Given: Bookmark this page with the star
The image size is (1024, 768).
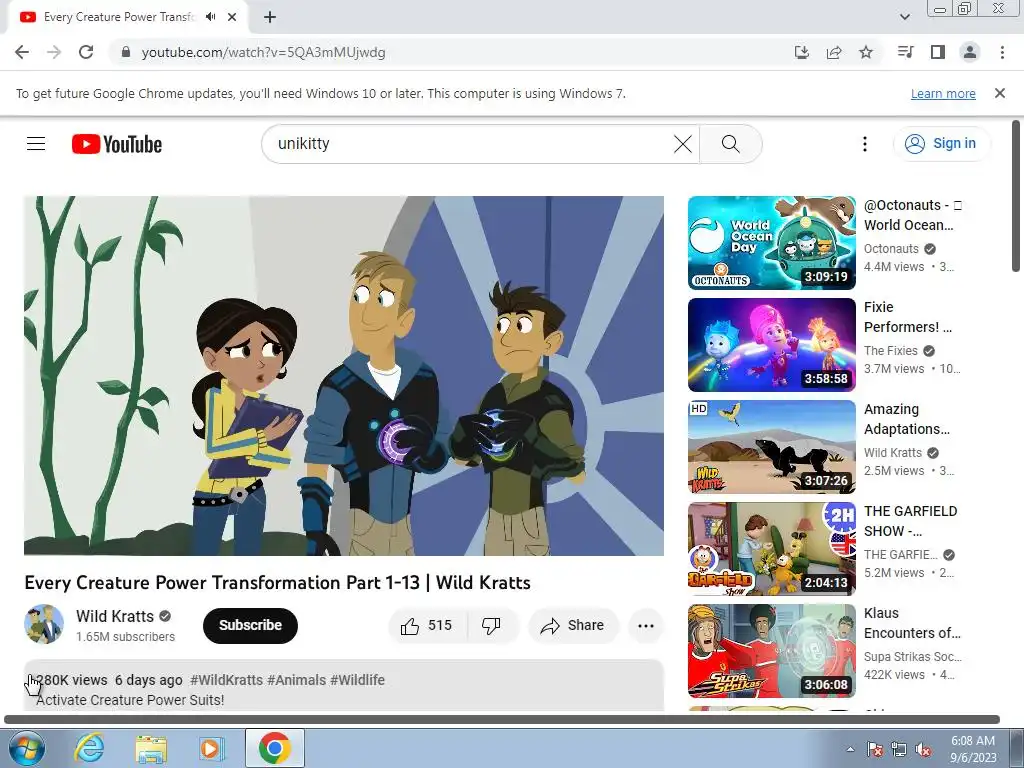Looking at the screenshot, I should (866, 52).
